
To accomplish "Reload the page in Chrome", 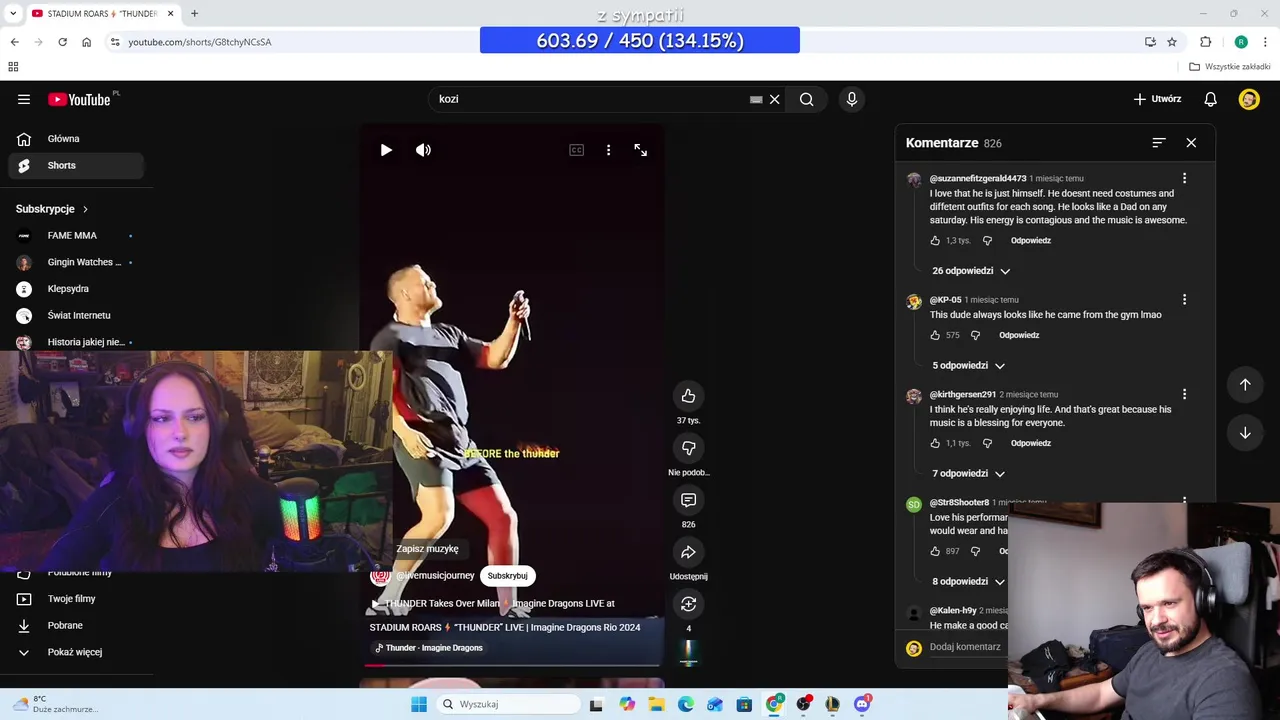I will 62,42.
